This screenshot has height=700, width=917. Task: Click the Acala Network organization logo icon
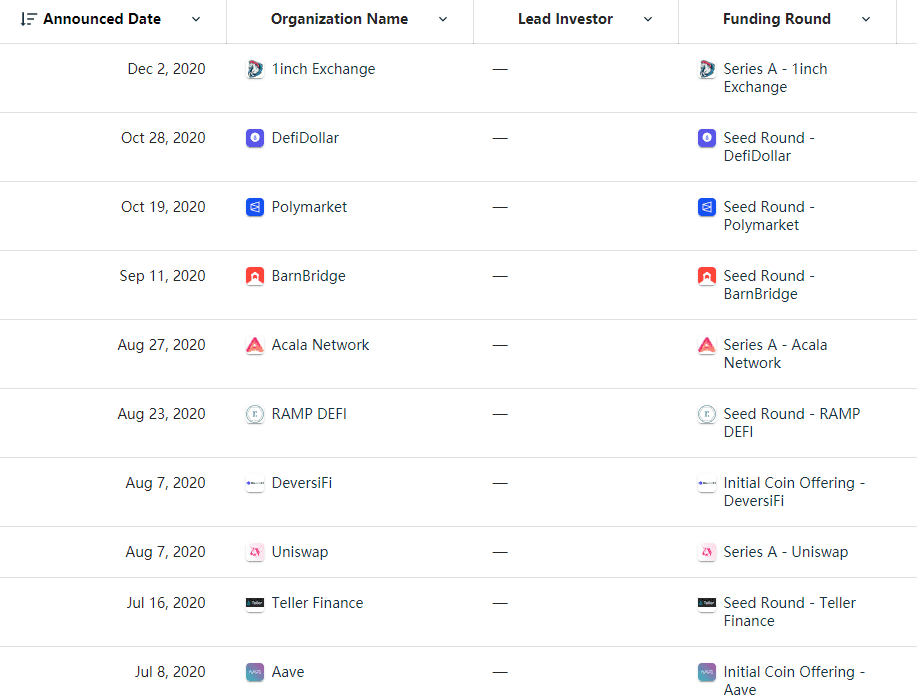pos(255,346)
